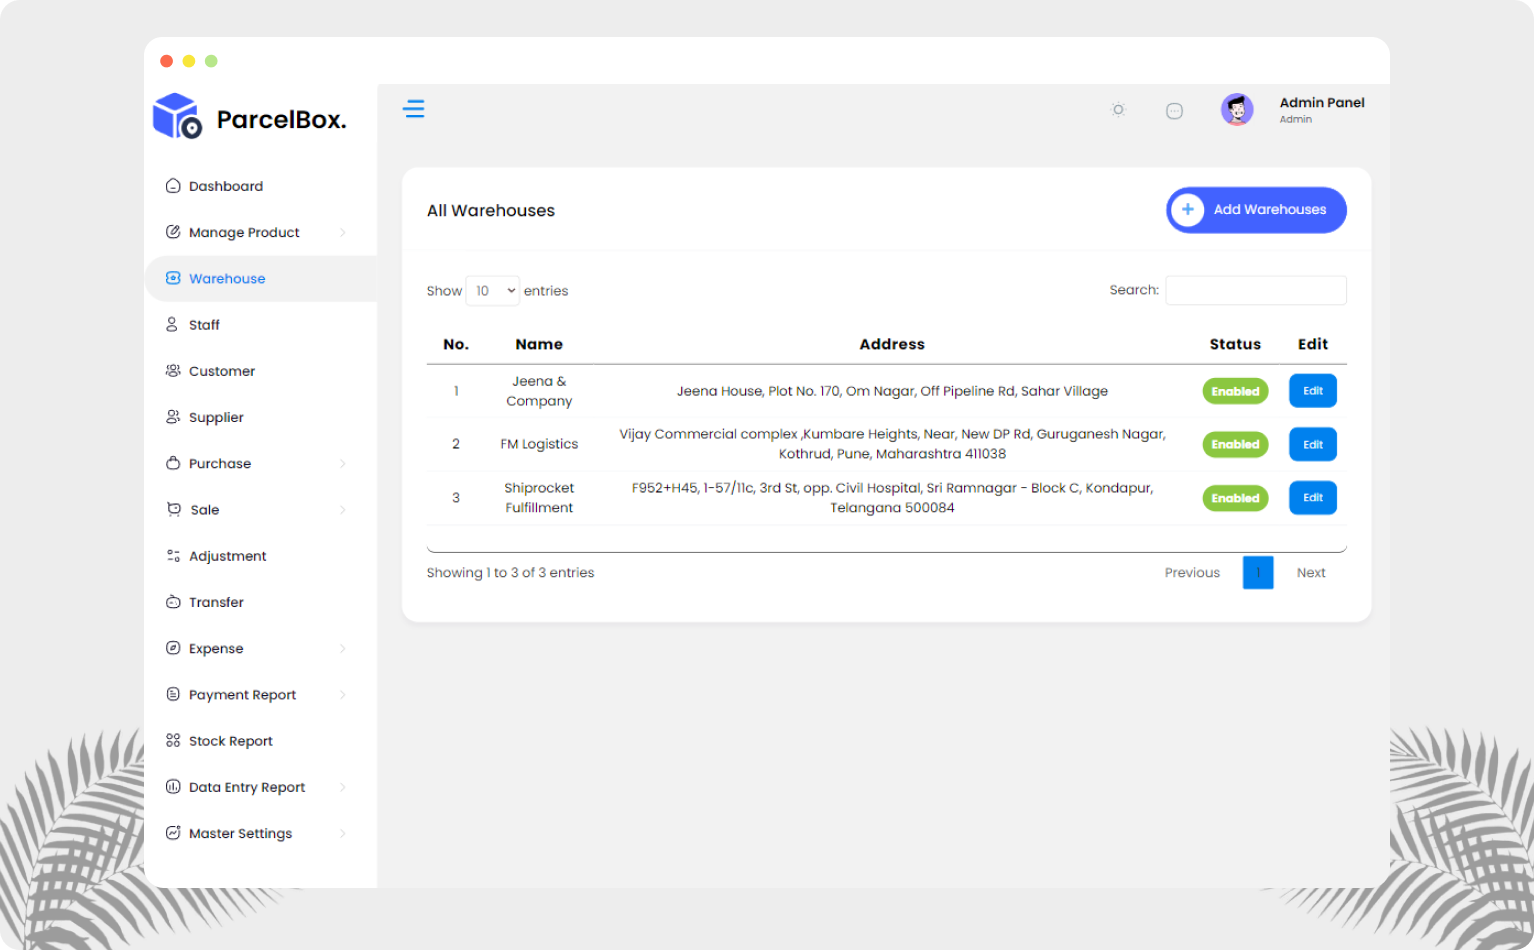Image resolution: width=1534 pixels, height=950 pixels.
Task: Click the Add Warehouses button
Action: pos(1256,210)
